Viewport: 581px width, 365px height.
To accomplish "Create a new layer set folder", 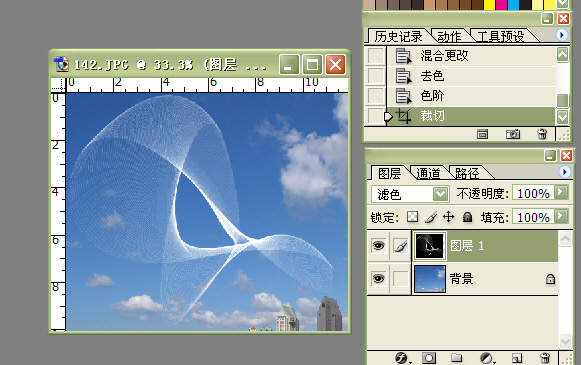I will [x=456, y=358].
